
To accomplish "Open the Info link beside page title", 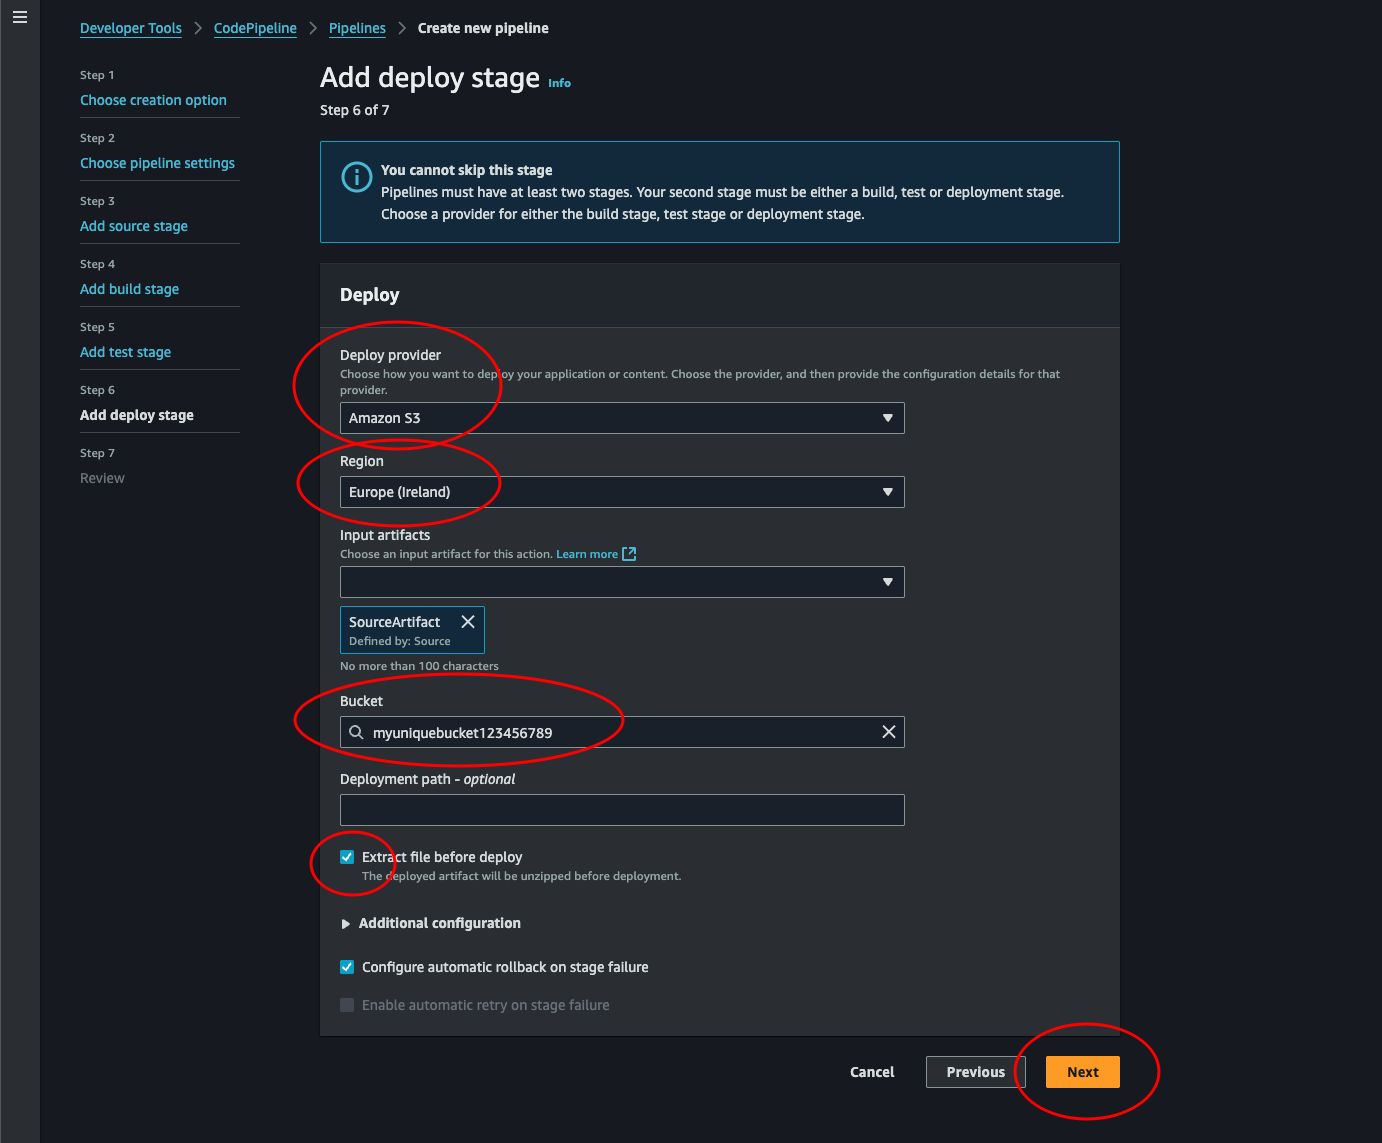I will pyautogui.click(x=559, y=83).
